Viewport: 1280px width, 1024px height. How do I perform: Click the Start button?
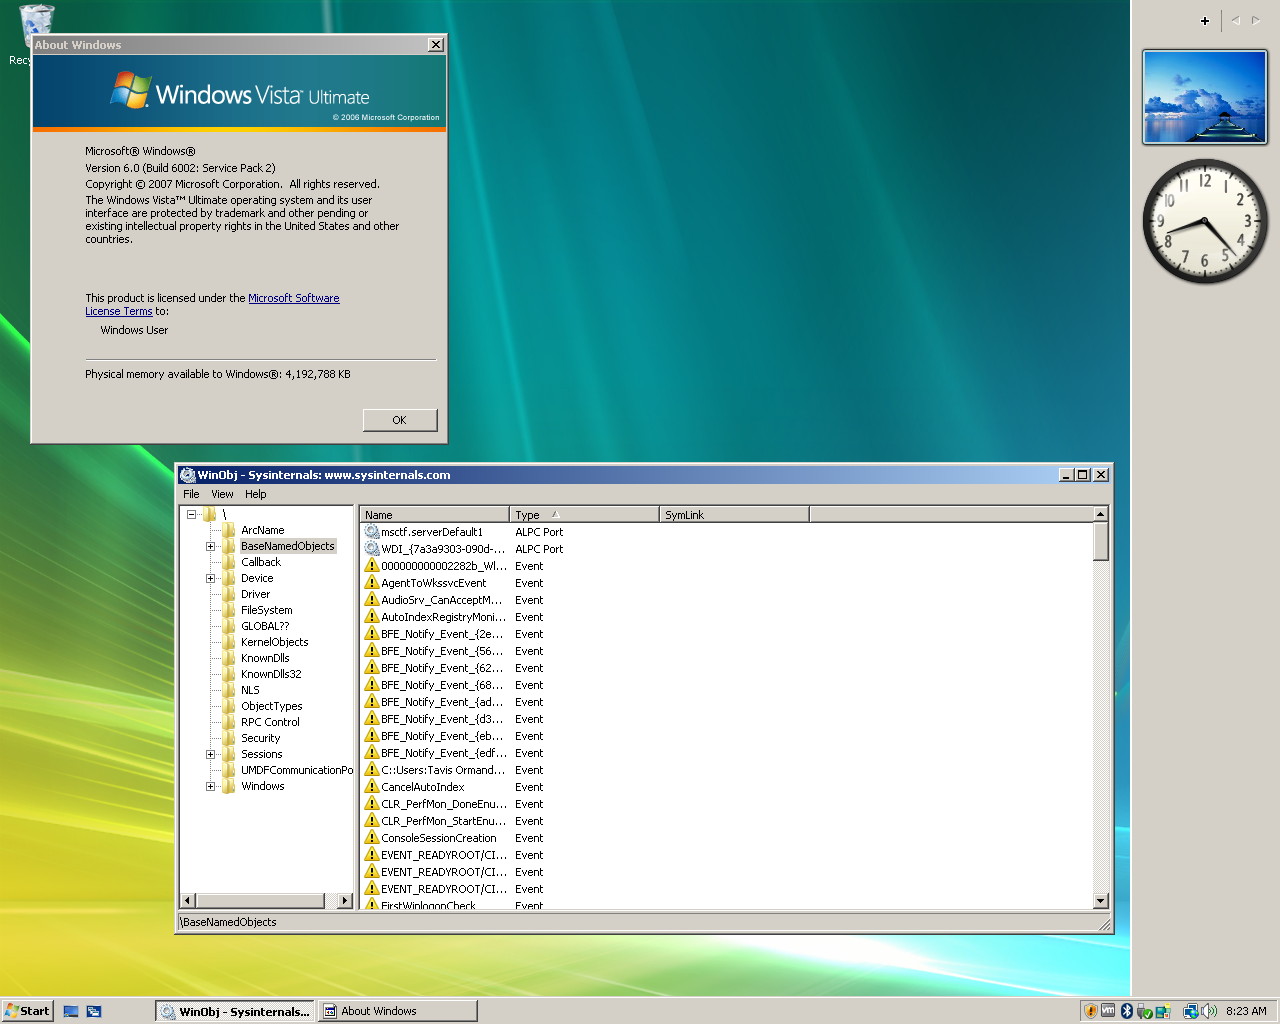point(27,1011)
